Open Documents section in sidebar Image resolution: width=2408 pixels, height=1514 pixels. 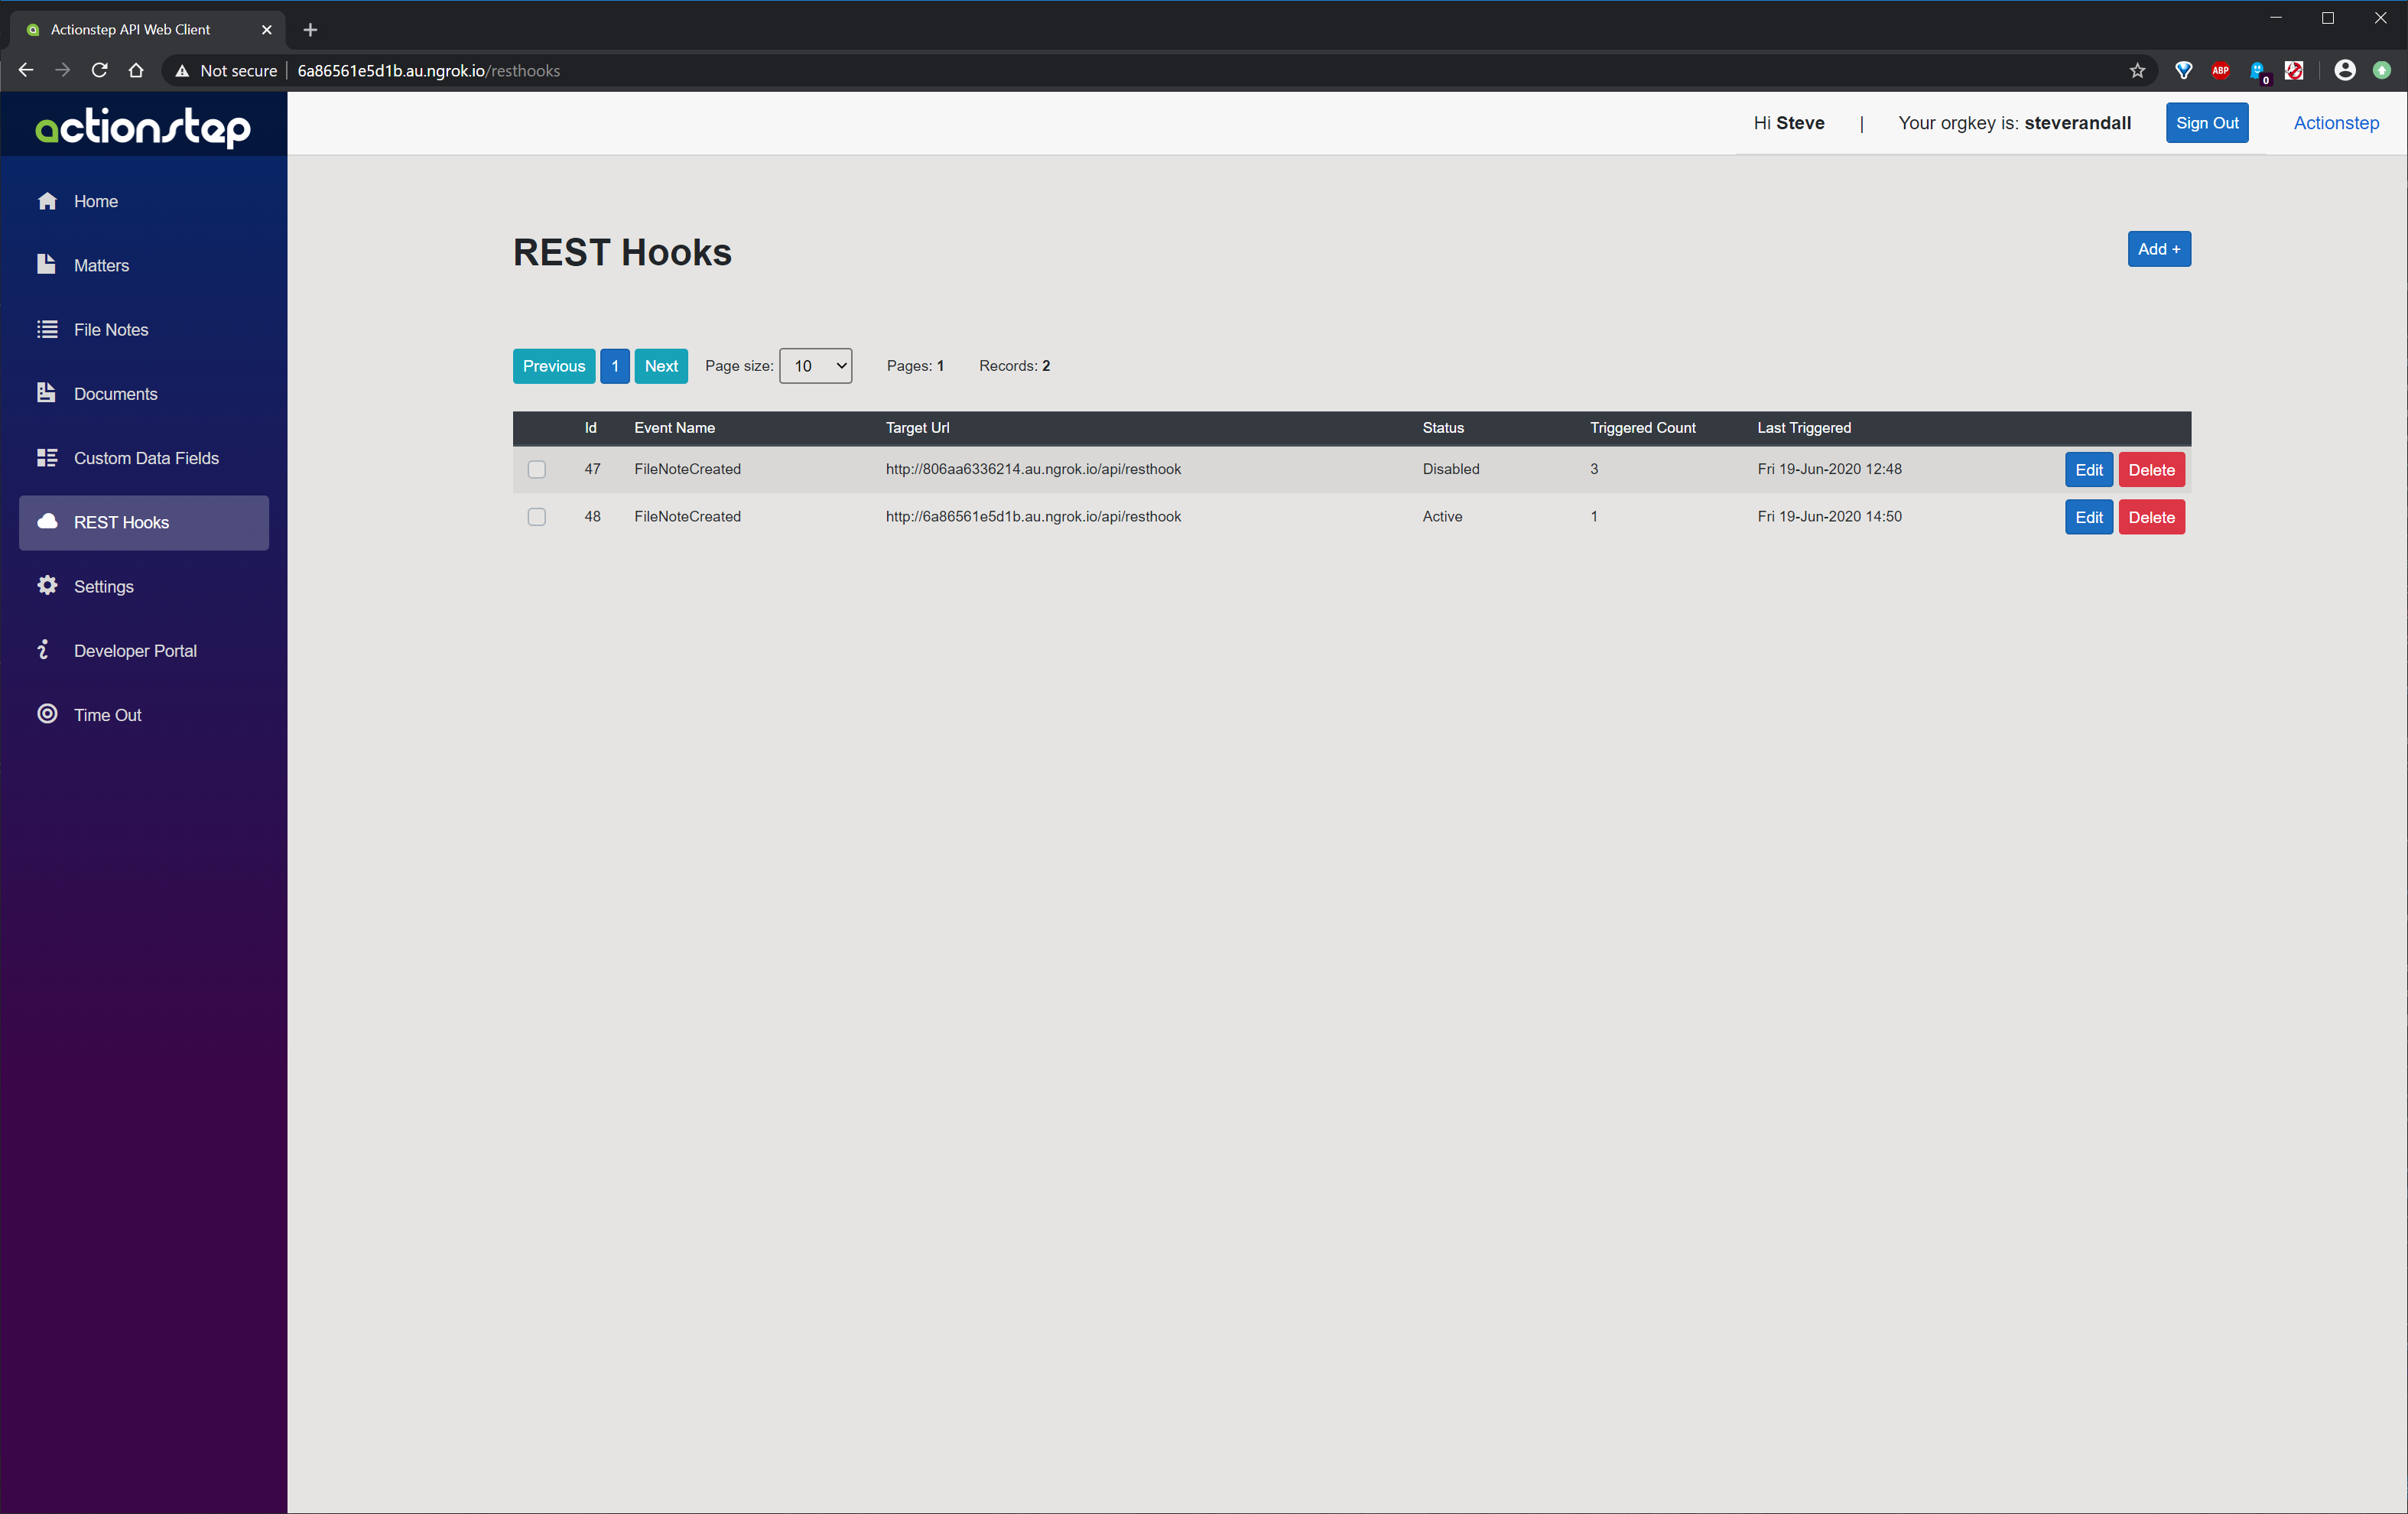115,392
